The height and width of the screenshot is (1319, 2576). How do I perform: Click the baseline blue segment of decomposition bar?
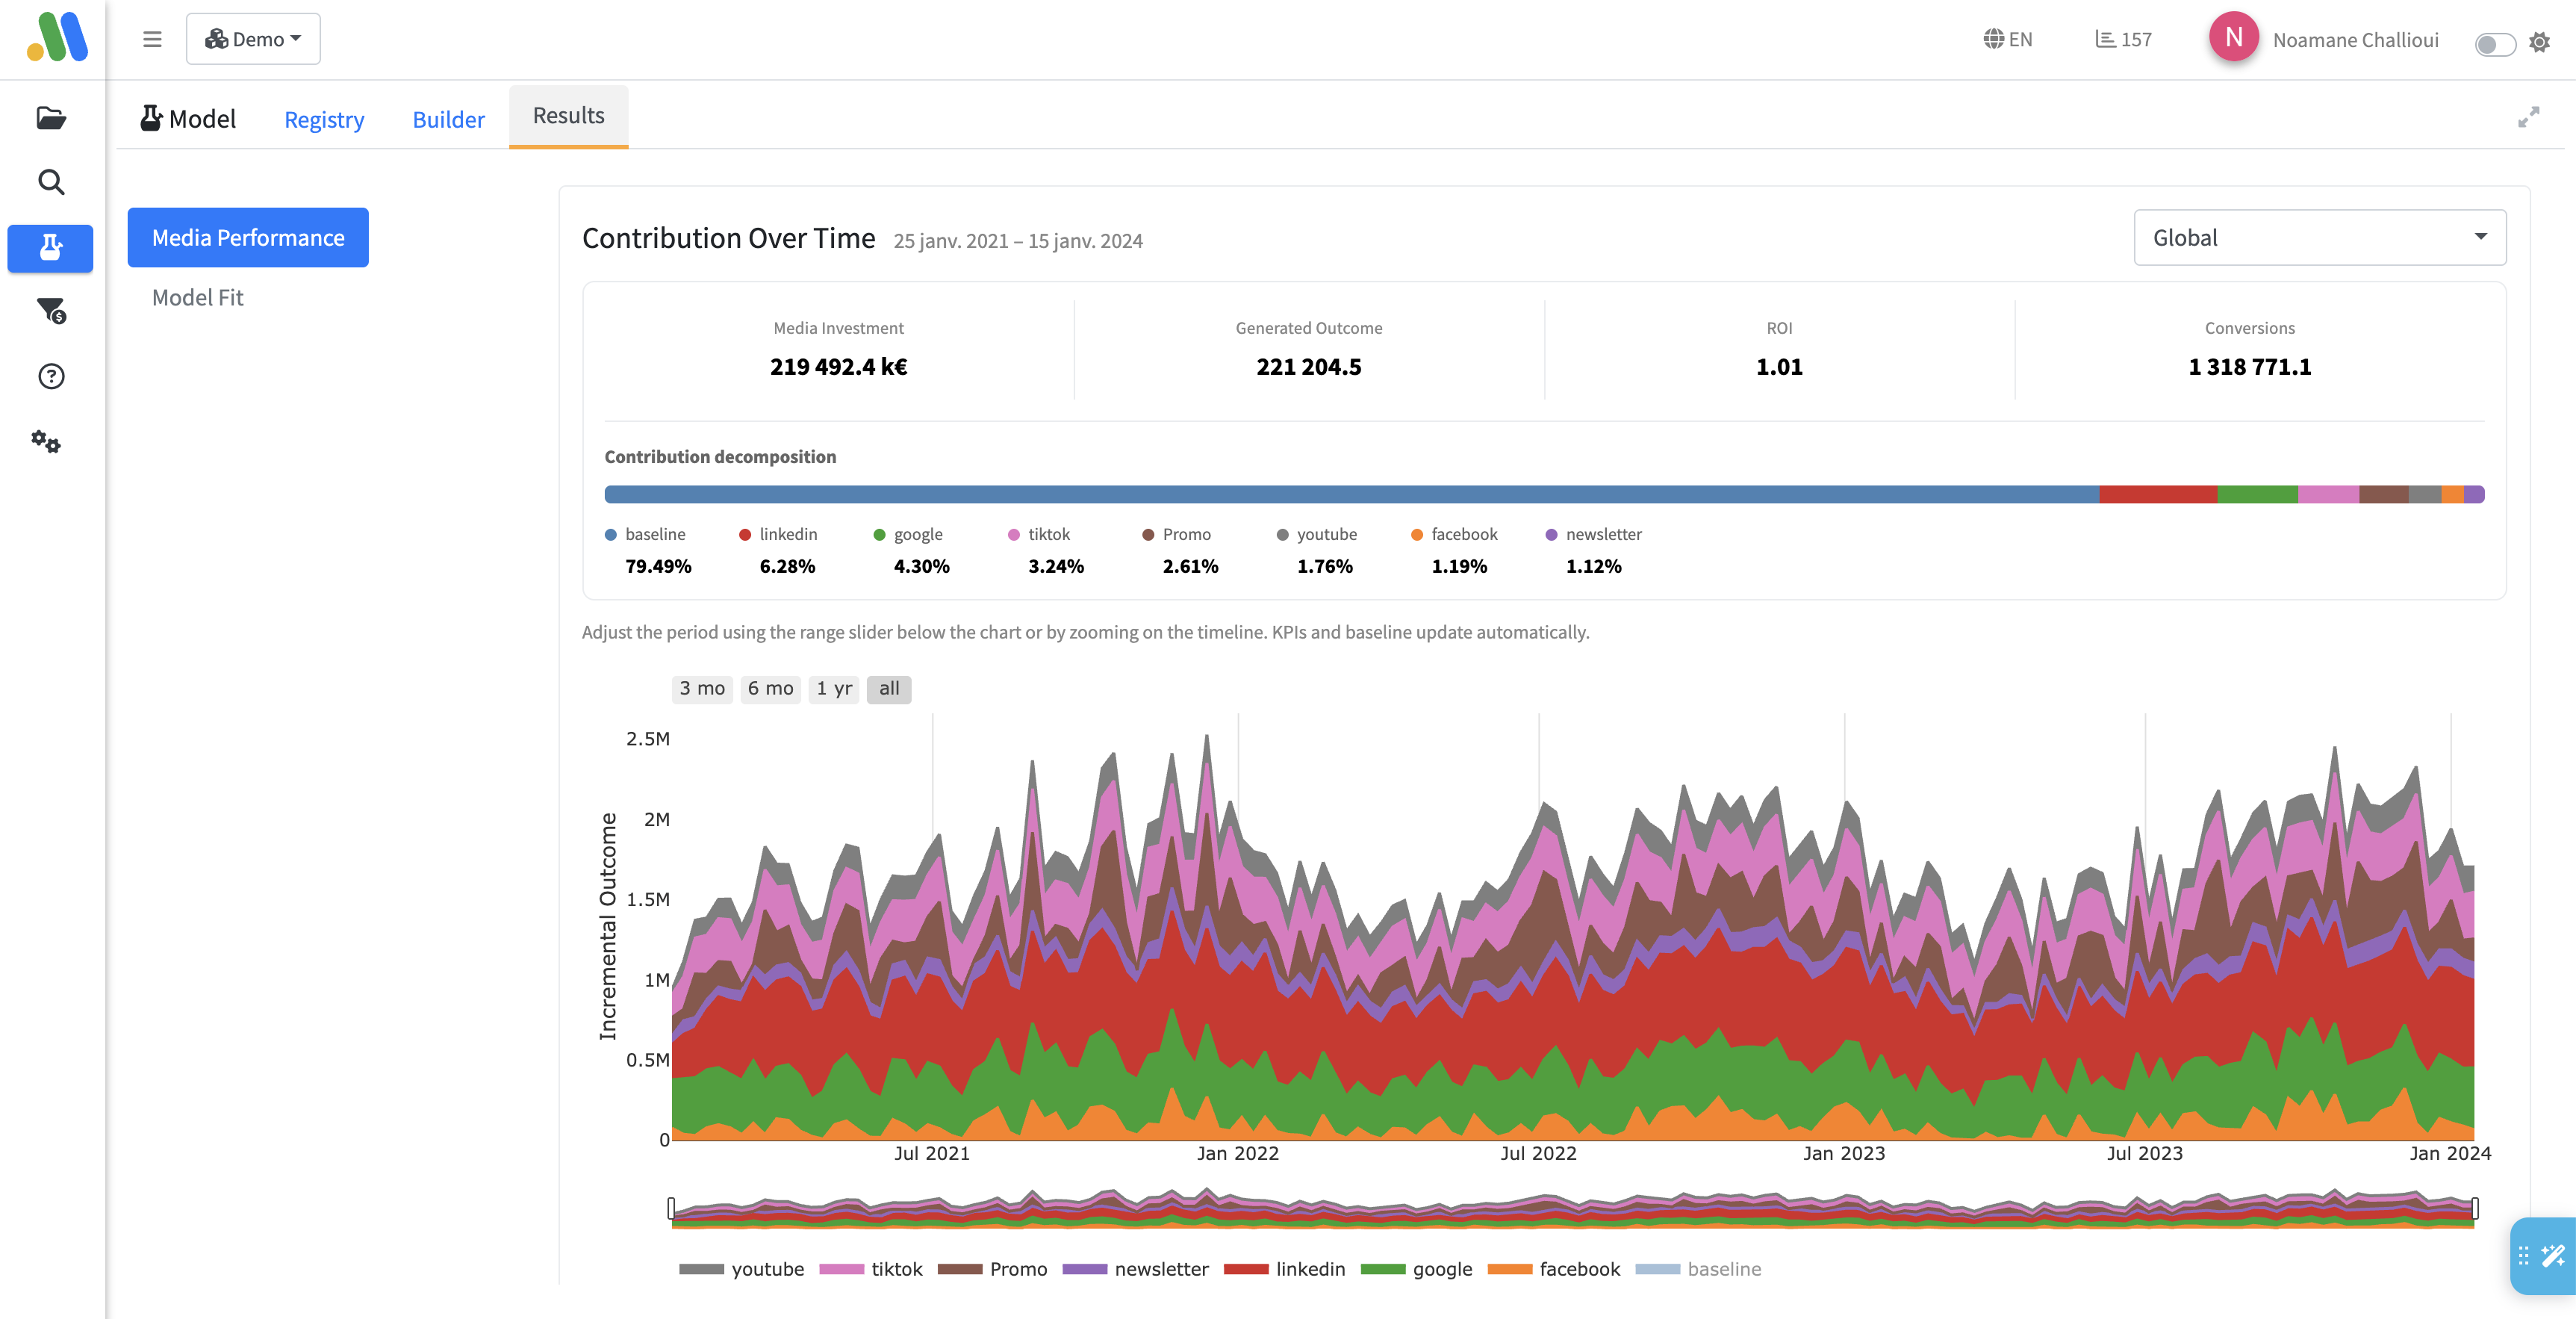(x=1352, y=494)
